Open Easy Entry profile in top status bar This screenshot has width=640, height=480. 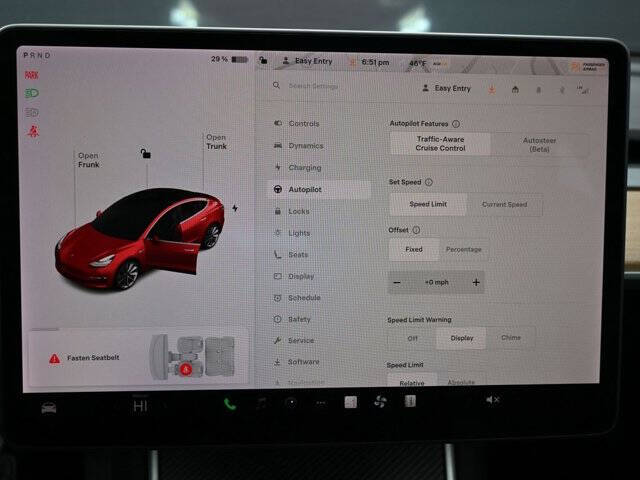(307, 61)
